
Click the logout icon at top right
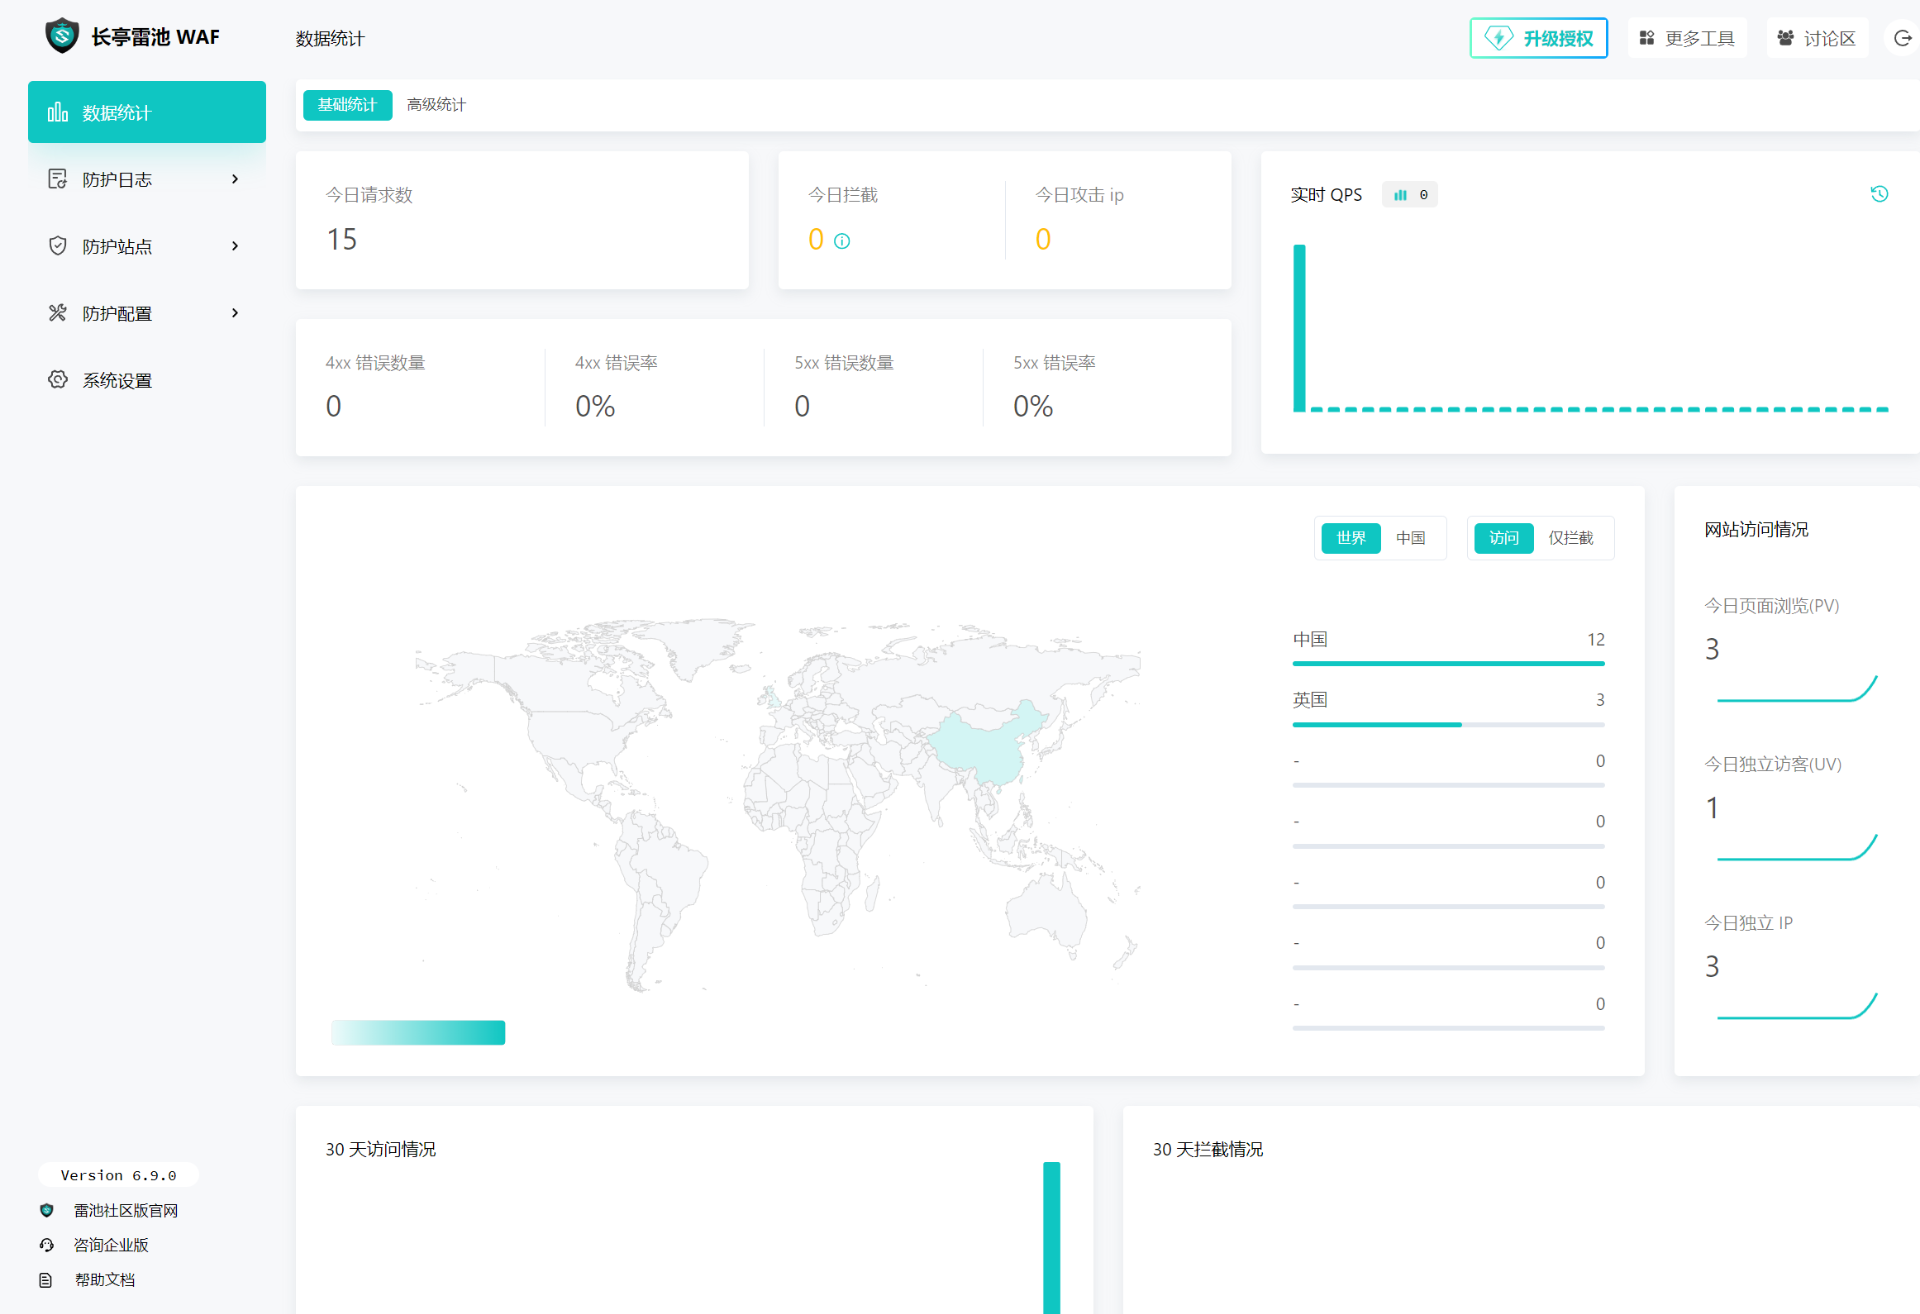(1902, 38)
